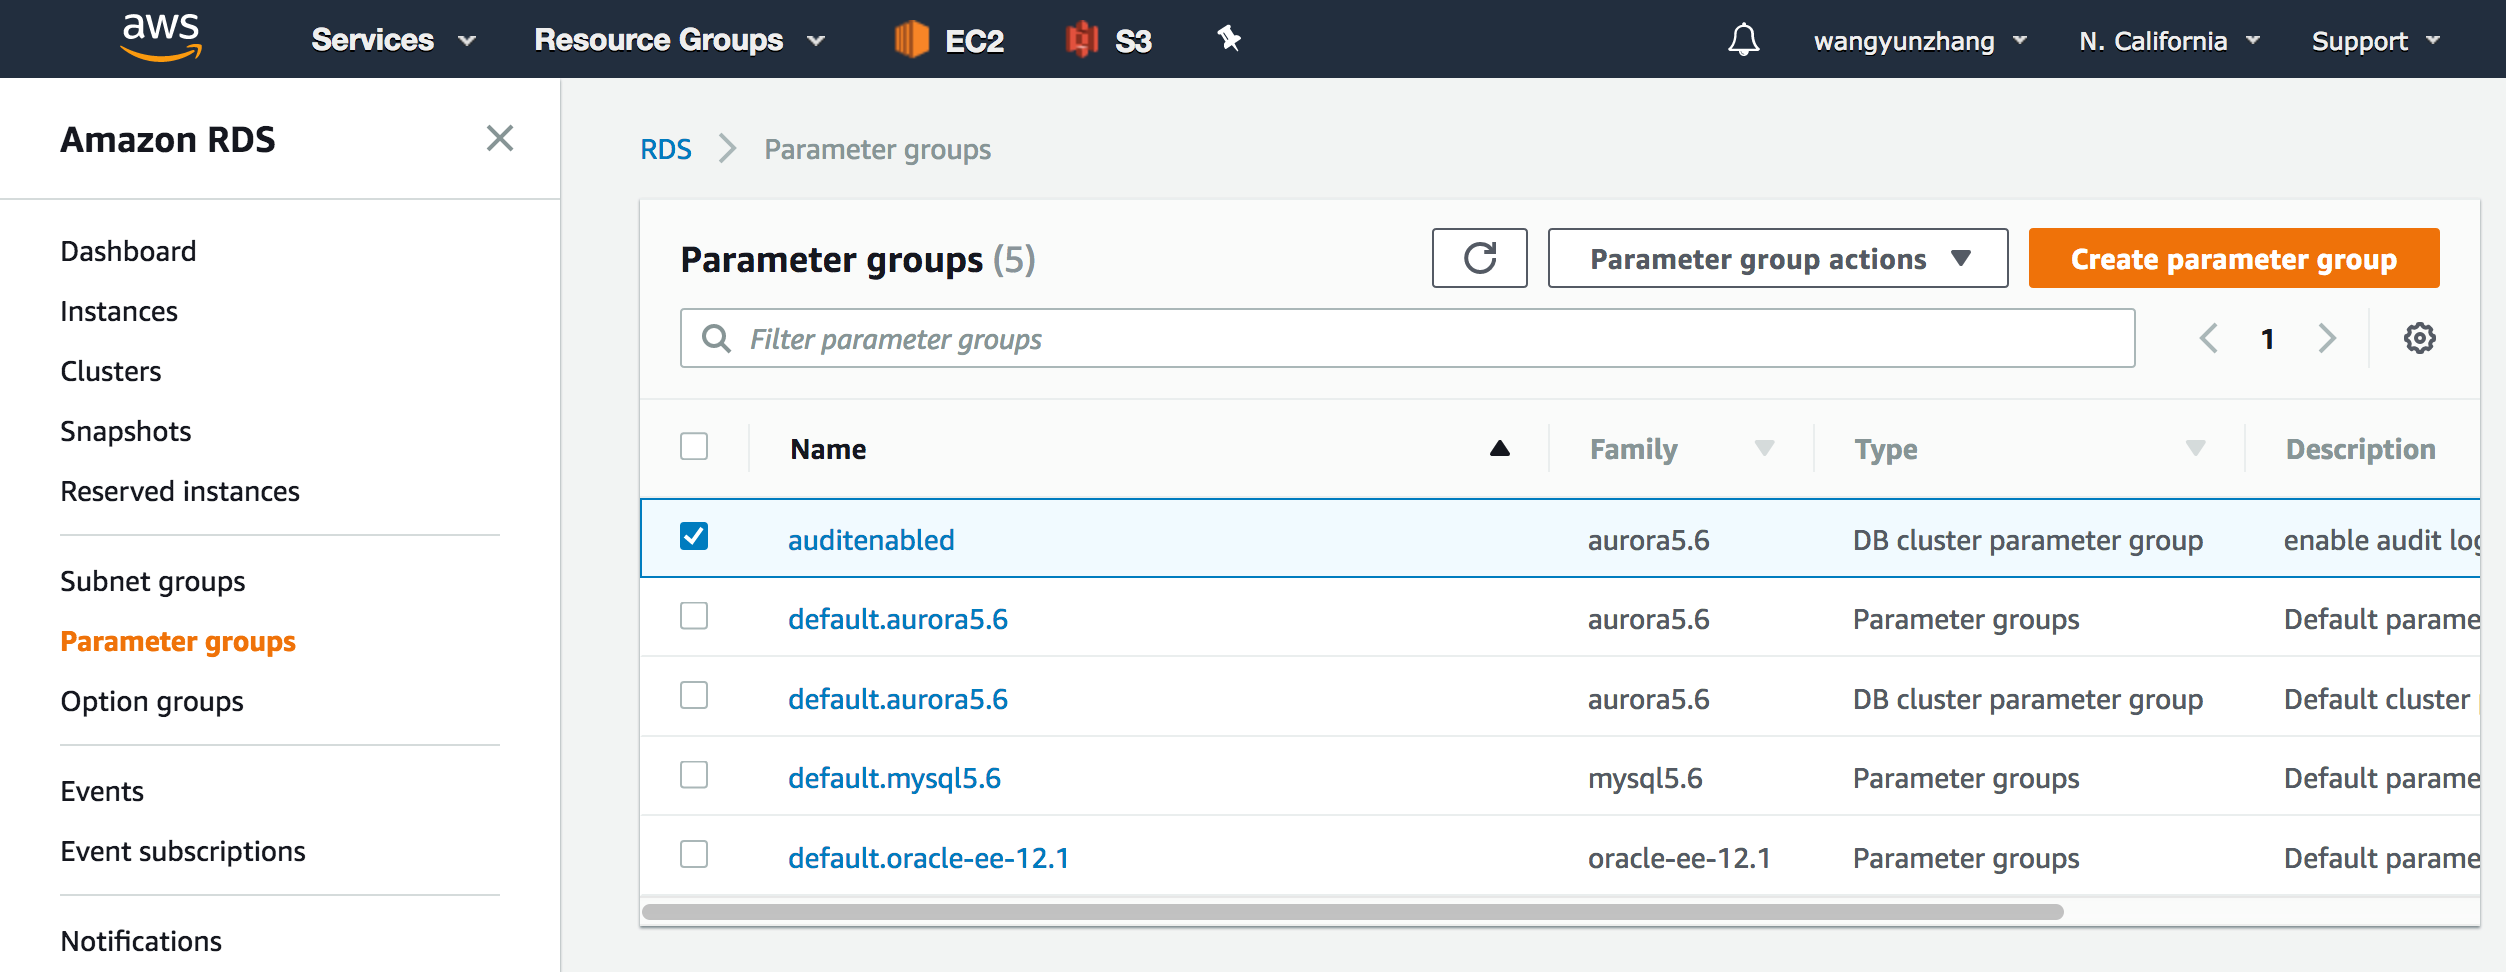Screen dimensions: 2506x972
Task: Click the auditenabled row Type cell
Action: pos(2028,540)
